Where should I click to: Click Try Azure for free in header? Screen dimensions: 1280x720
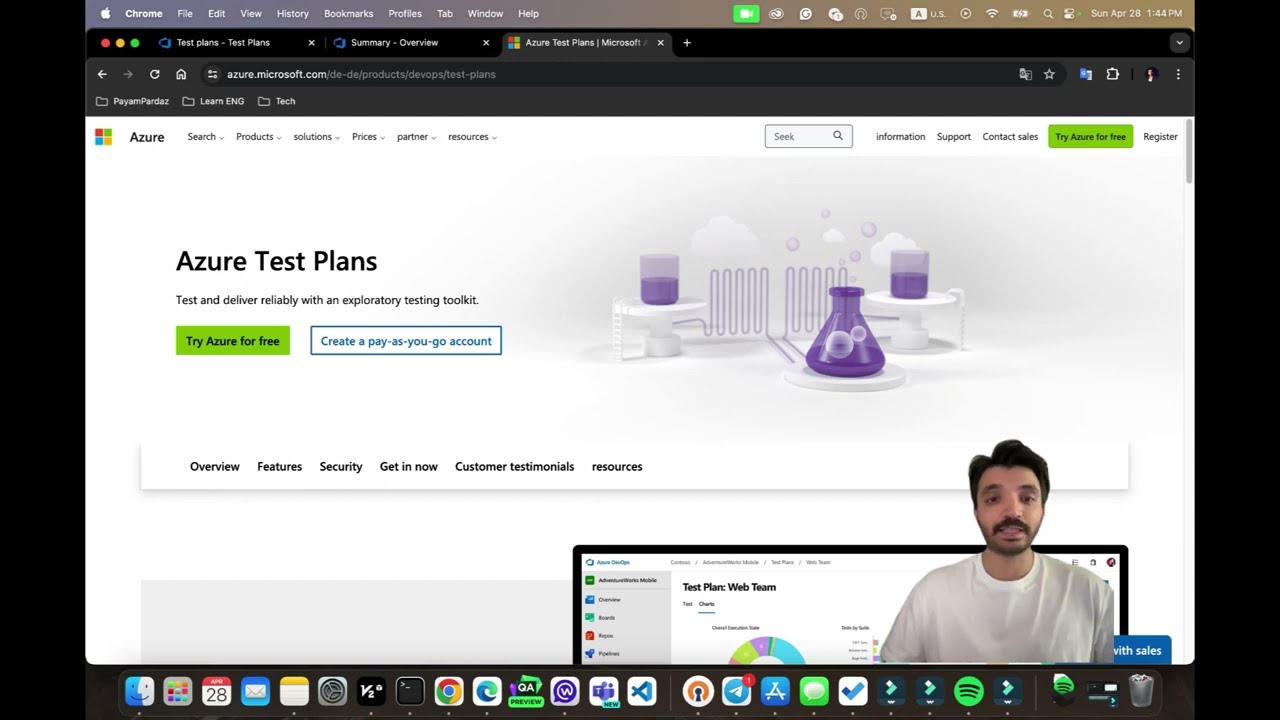click(x=1090, y=137)
